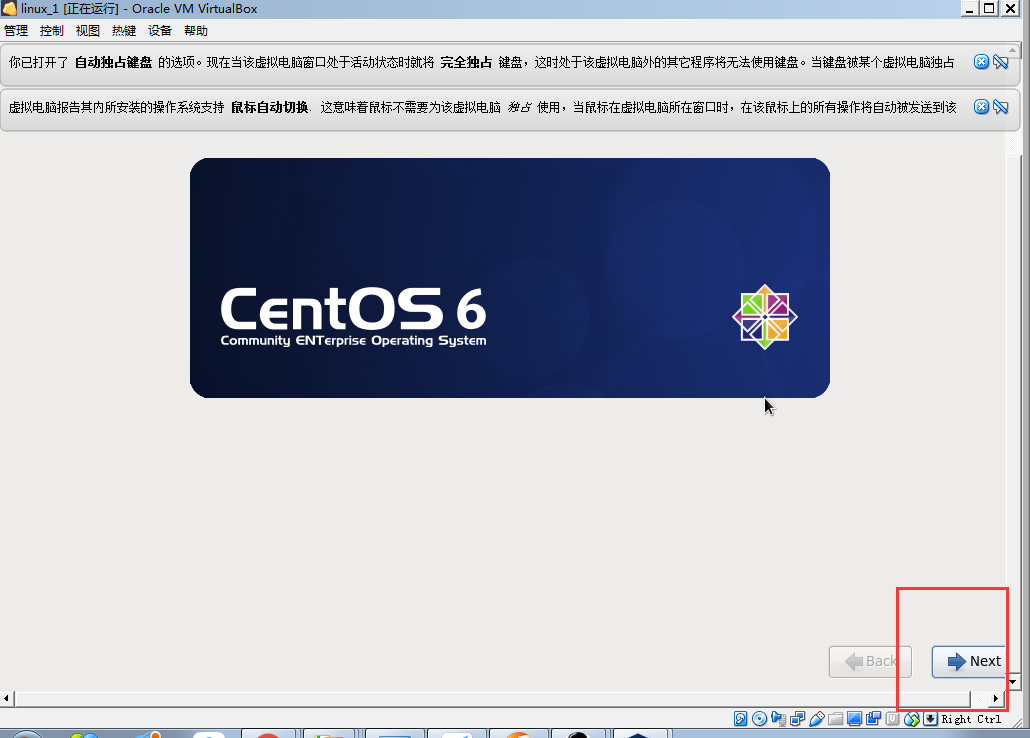Suppress future 自动独占键盘 keyboard capture messages
Screen dimensions: 1030x738
[1000, 62]
